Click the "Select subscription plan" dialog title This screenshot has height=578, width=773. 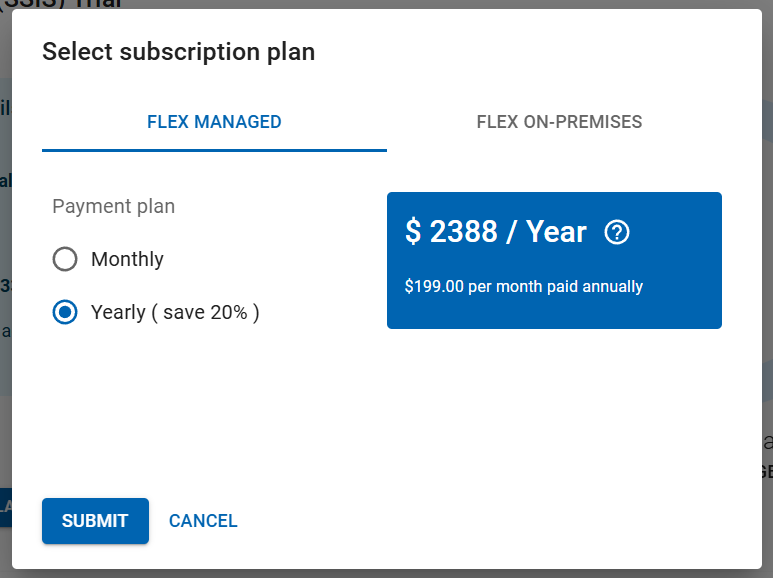click(178, 52)
